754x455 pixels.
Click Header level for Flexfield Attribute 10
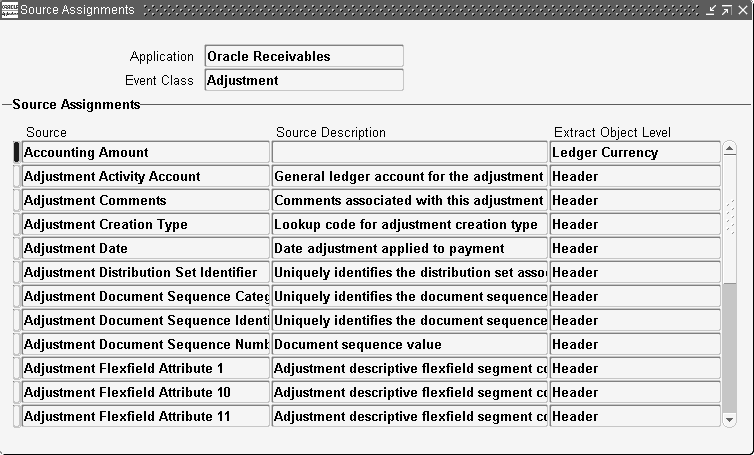635,392
